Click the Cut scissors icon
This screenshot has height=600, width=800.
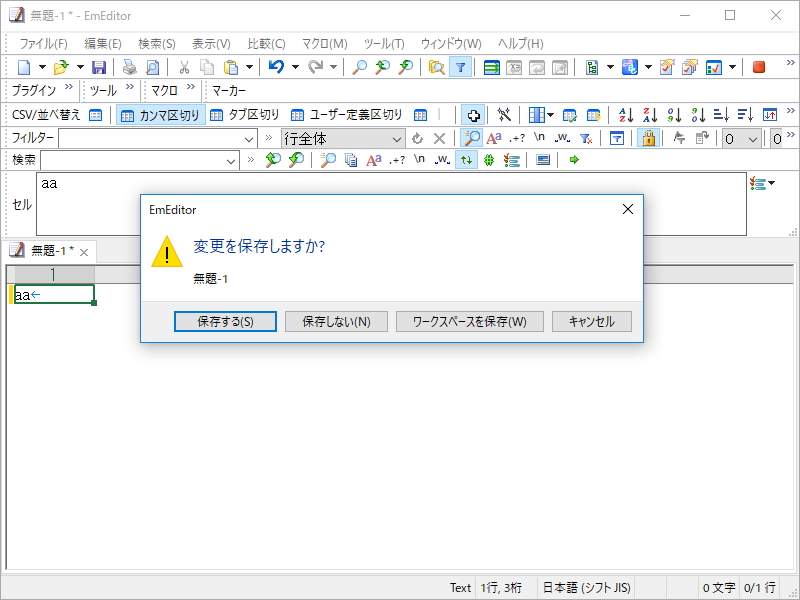coord(184,67)
